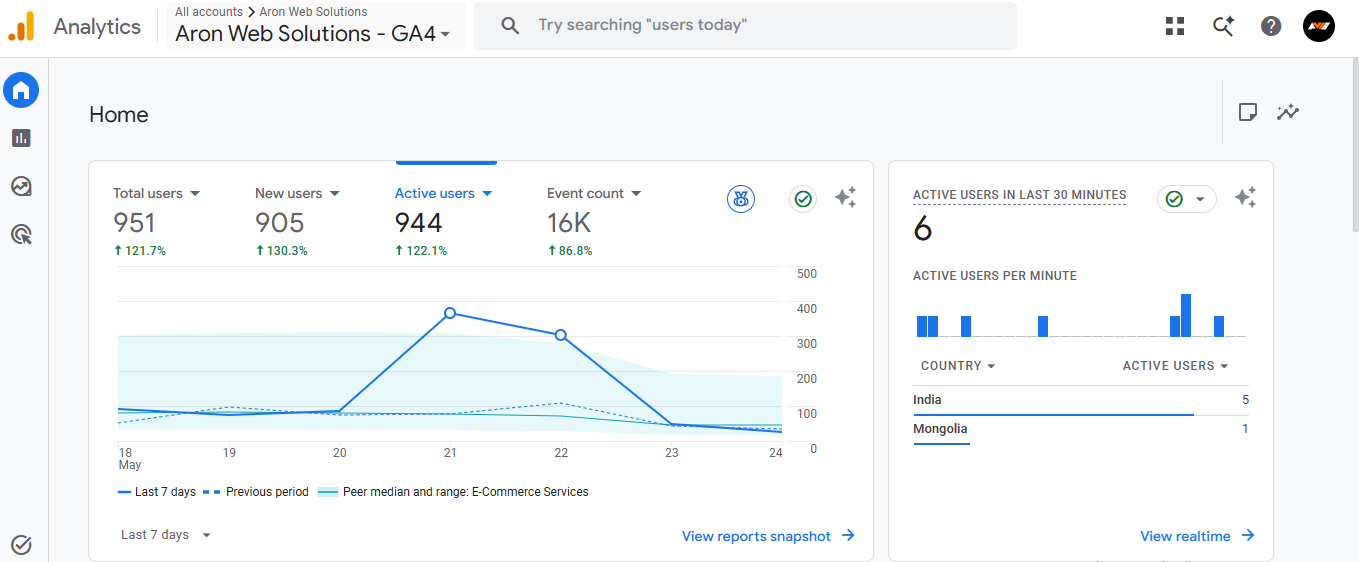Image resolution: width=1359 pixels, height=562 pixels.
Task: Click the India country row
Action: coord(1081,400)
